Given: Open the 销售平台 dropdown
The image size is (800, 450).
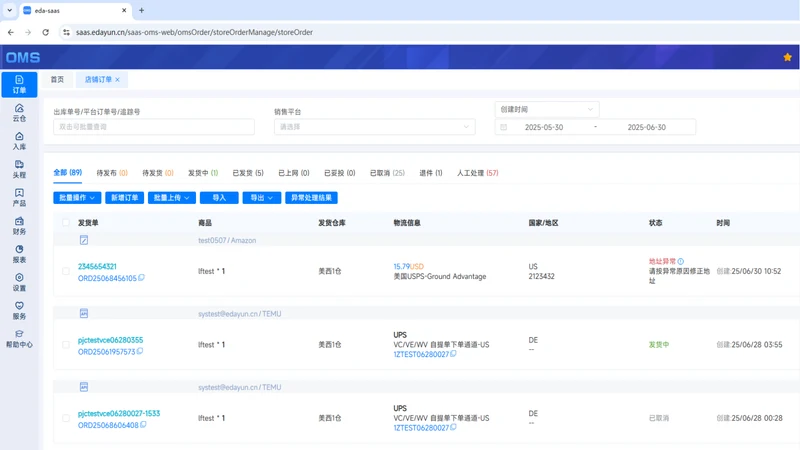Looking at the screenshot, I should (x=374, y=127).
